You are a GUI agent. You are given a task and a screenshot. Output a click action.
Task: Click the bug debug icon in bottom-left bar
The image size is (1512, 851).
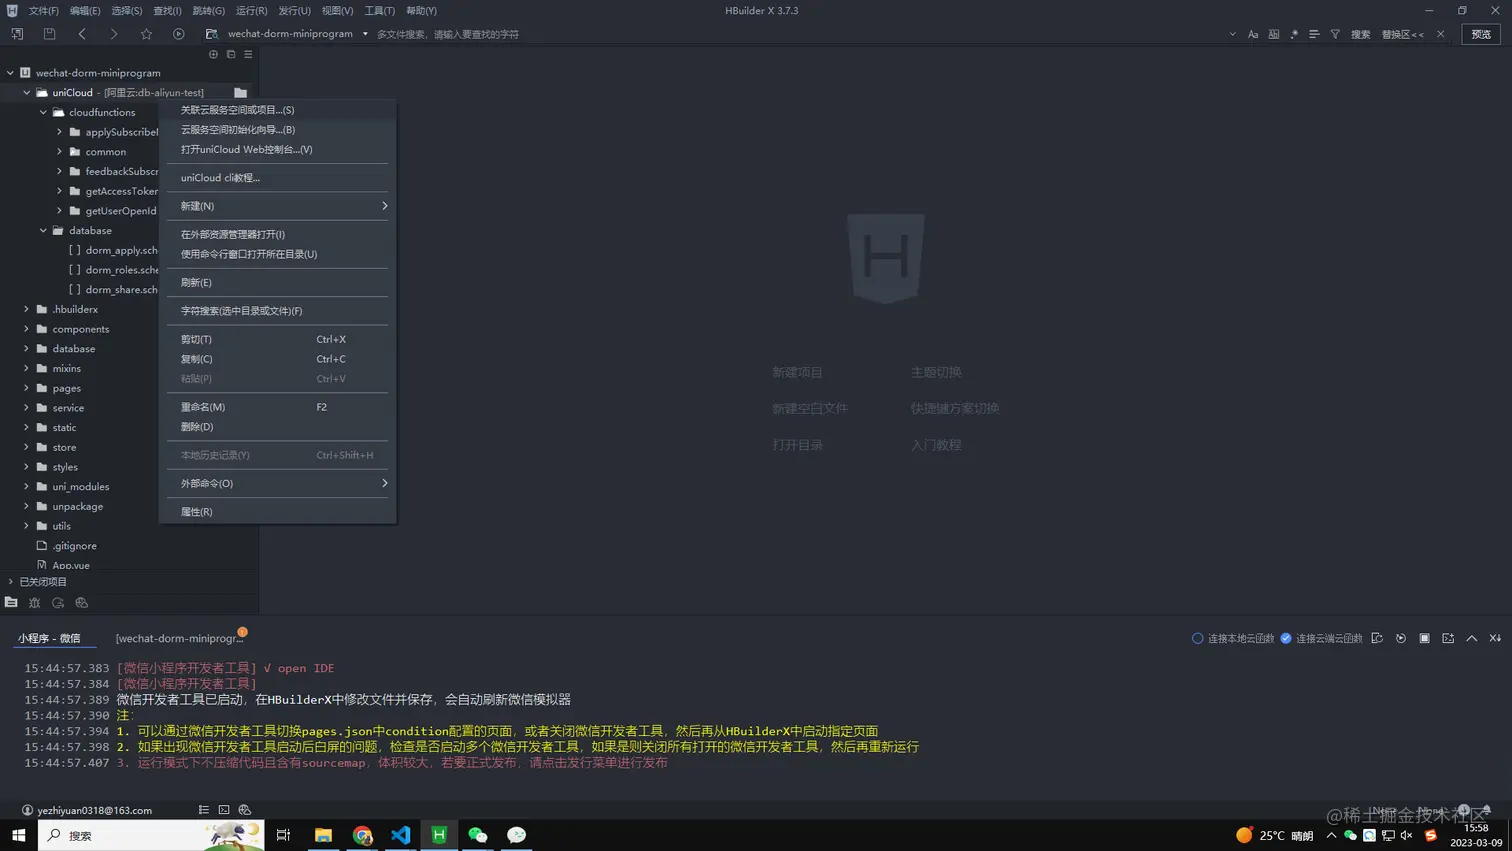(x=35, y=603)
